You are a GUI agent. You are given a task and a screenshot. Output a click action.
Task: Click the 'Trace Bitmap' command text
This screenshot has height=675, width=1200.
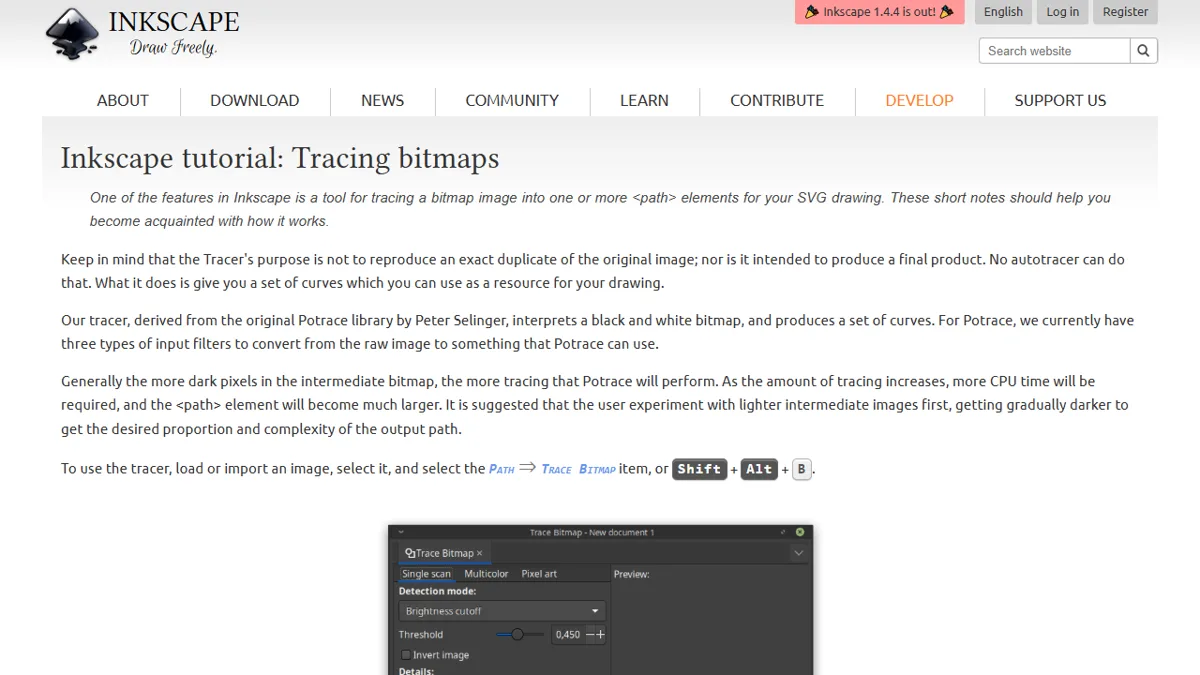tap(579, 469)
